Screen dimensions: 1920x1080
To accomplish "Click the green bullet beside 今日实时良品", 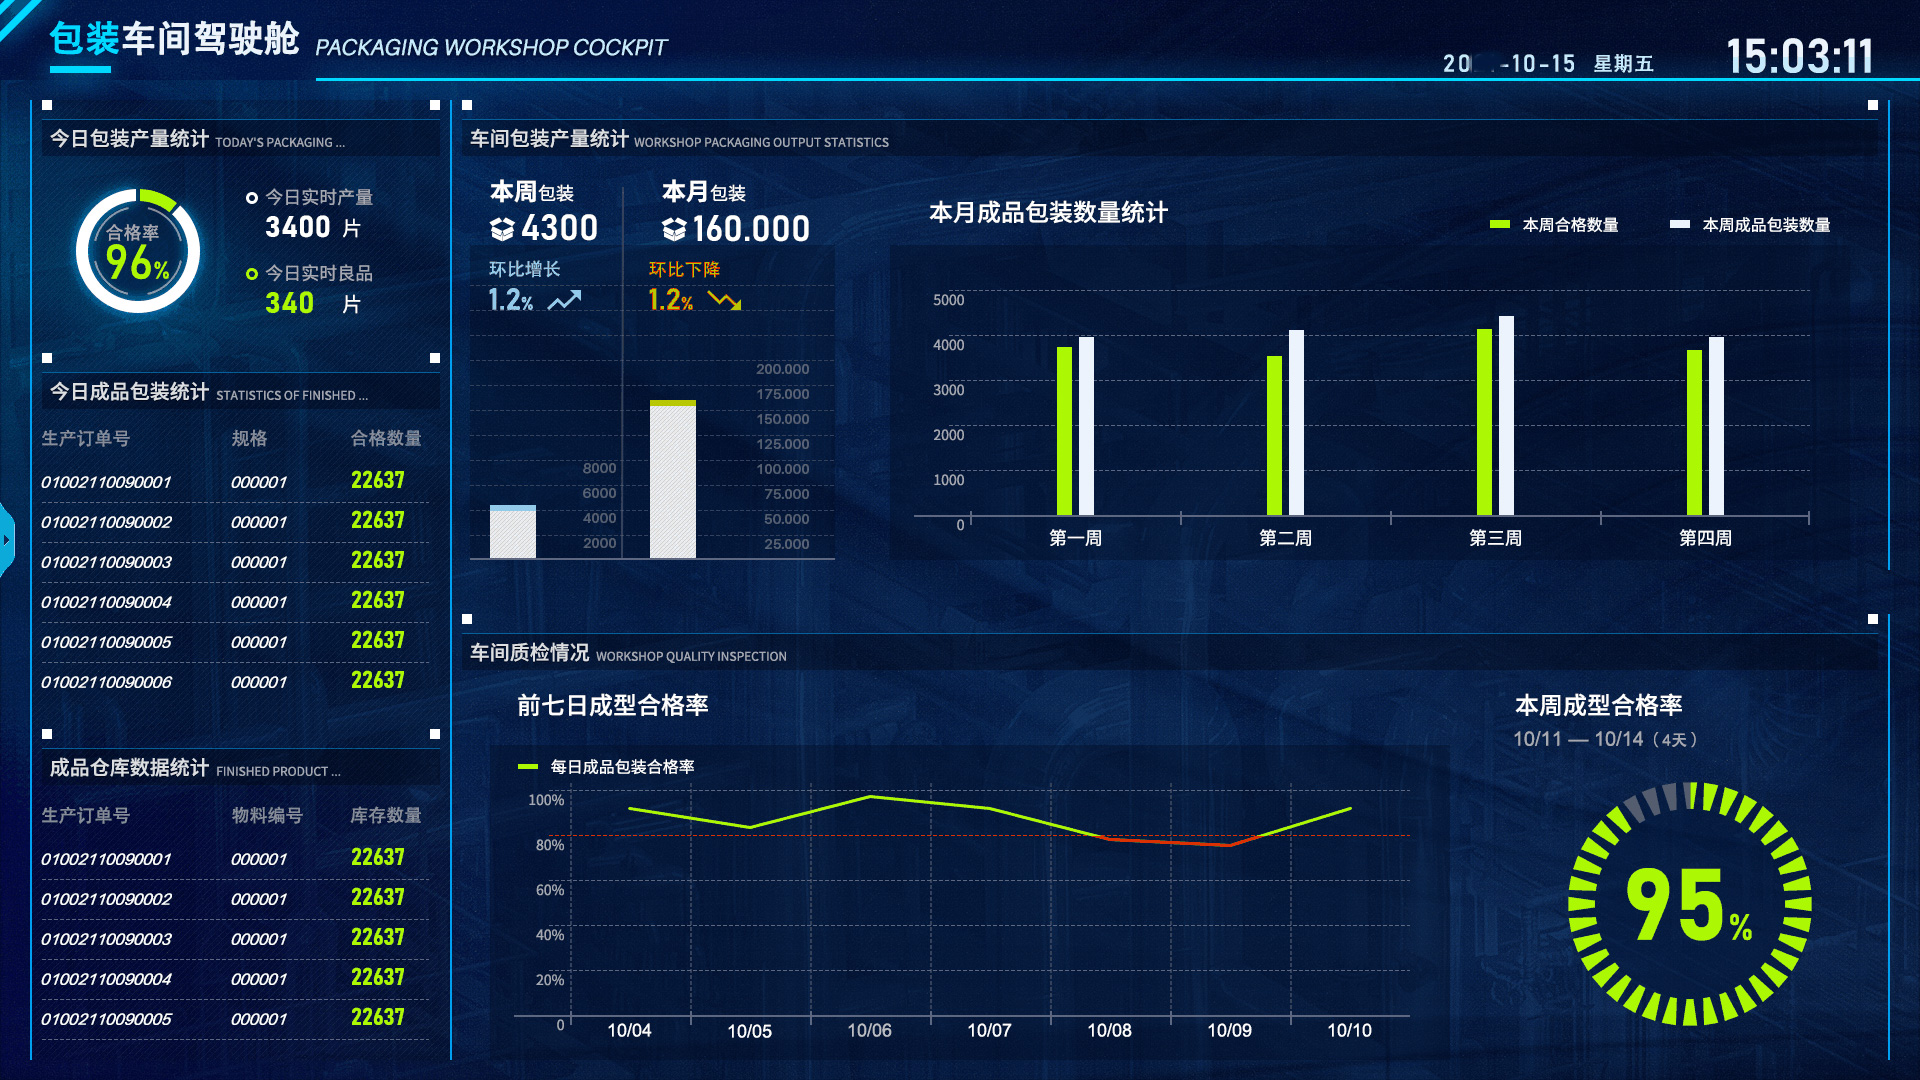I will [x=250, y=272].
